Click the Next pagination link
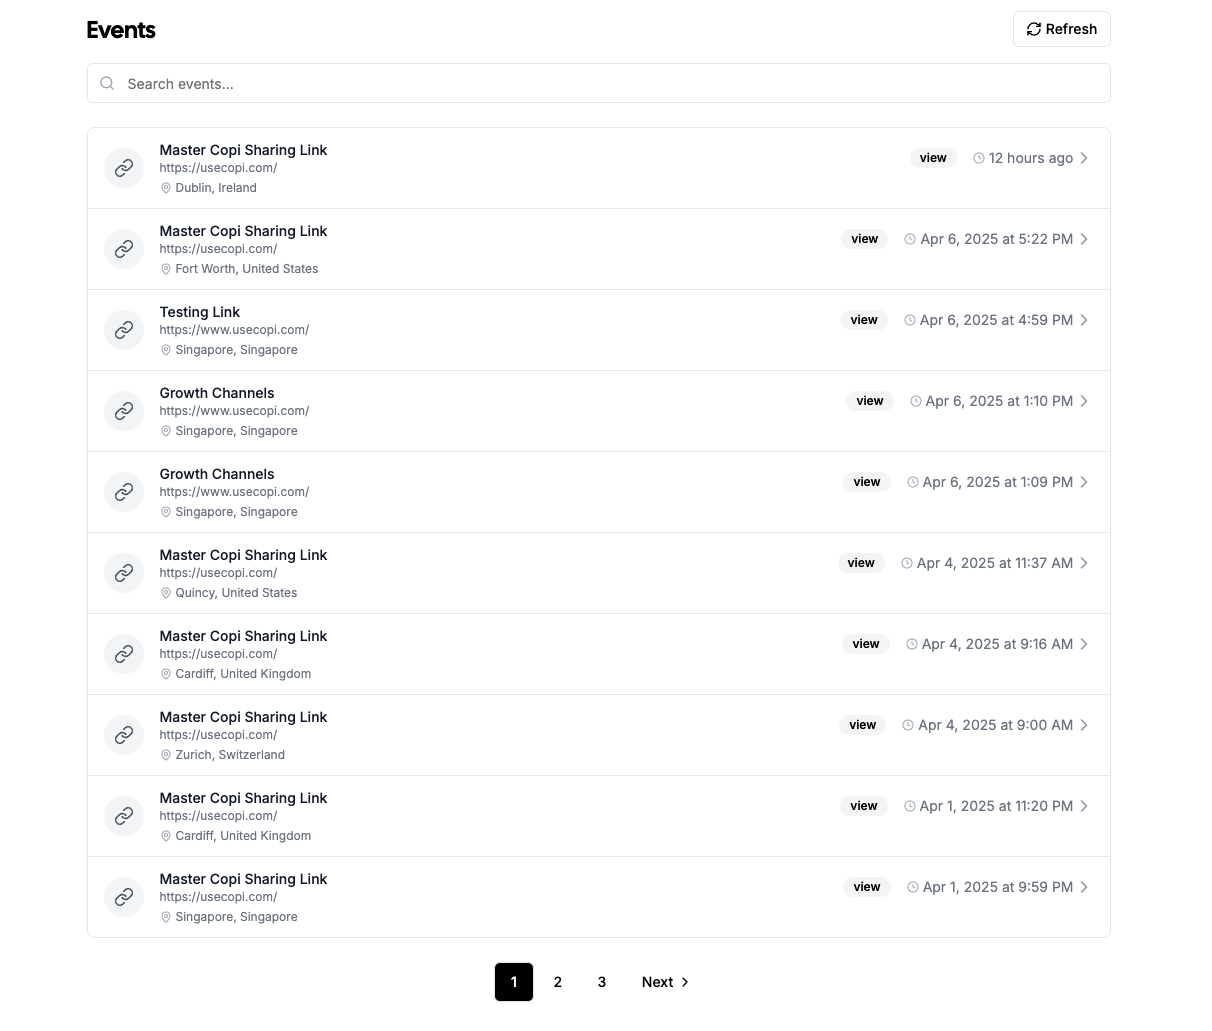The height and width of the screenshot is (1031, 1212). pos(665,982)
